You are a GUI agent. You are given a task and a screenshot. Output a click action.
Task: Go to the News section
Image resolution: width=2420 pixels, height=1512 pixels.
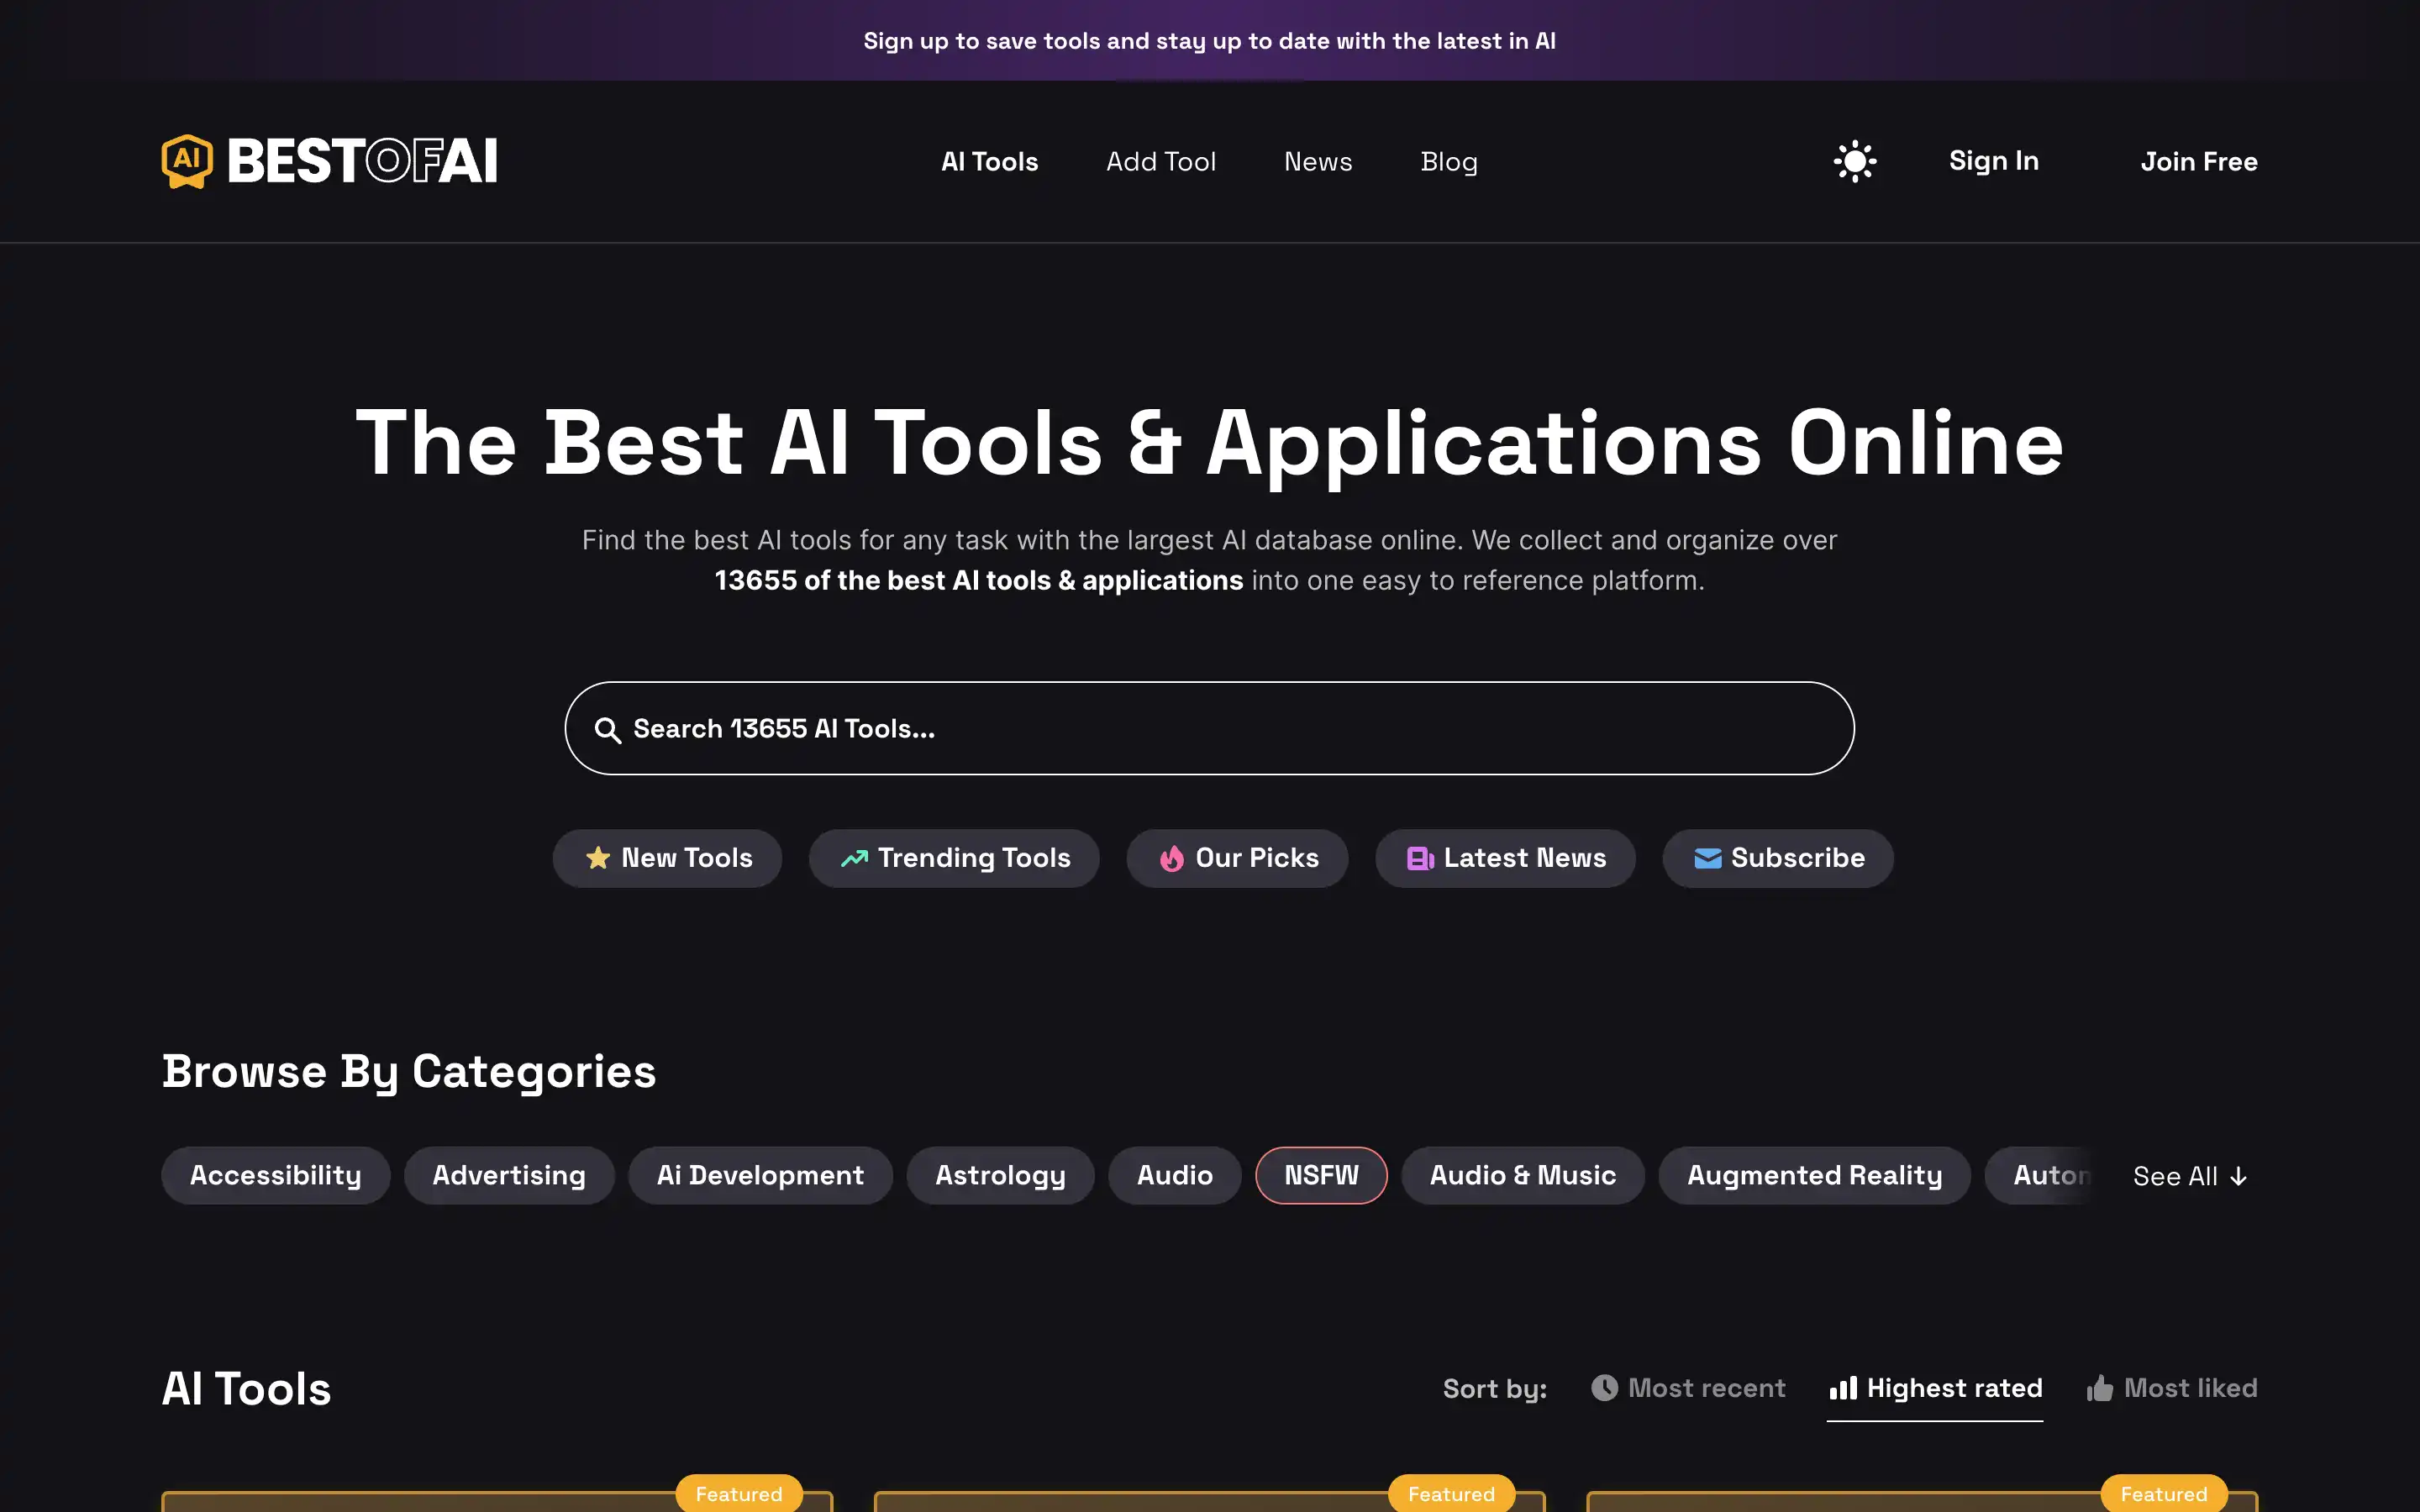tap(1318, 161)
